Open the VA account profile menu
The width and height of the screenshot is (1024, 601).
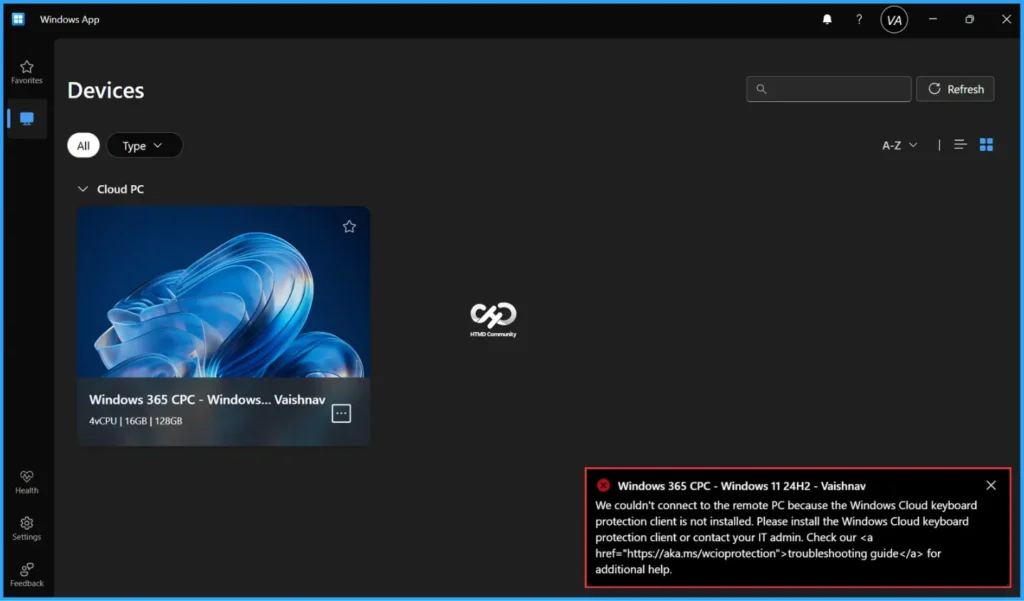[894, 19]
